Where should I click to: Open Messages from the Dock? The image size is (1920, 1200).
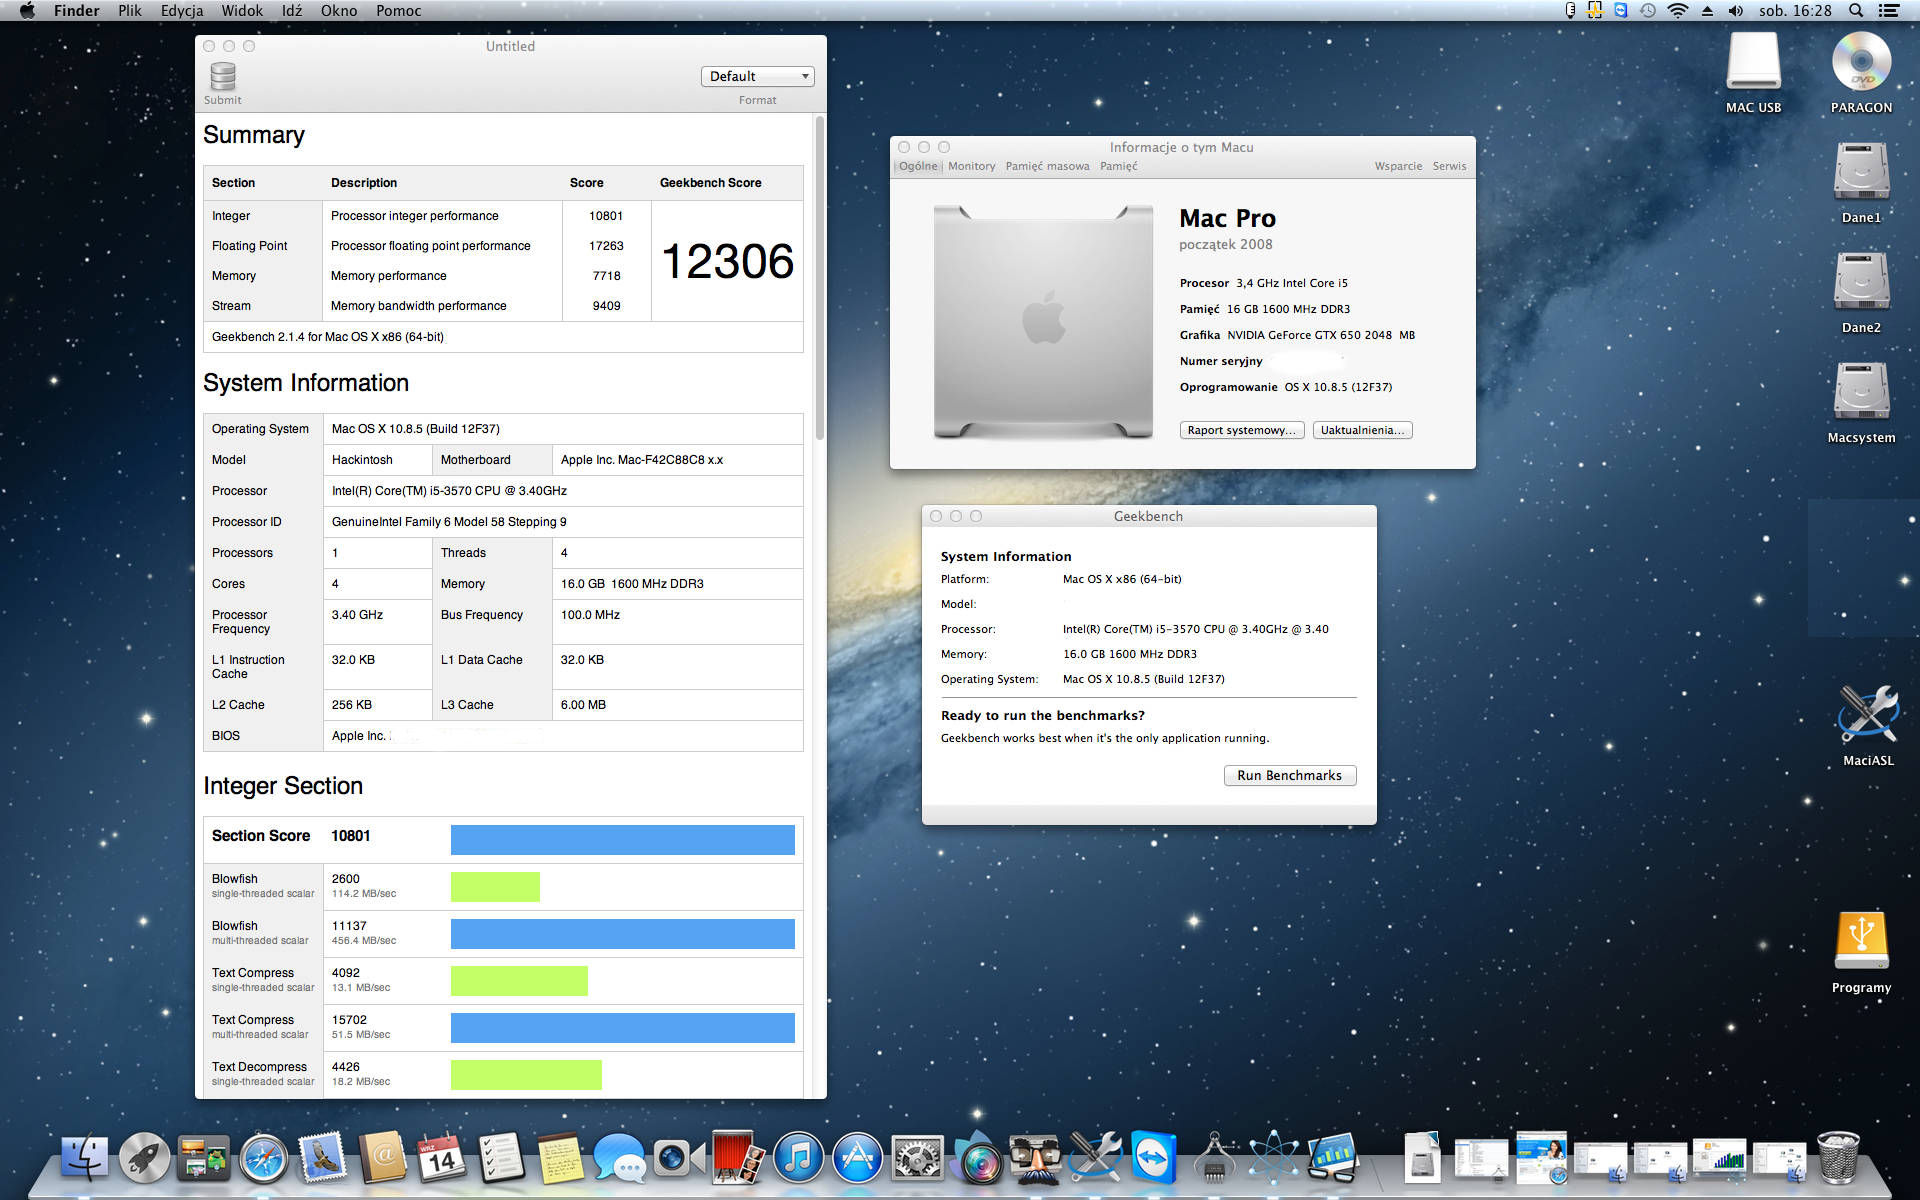click(620, 1158)
